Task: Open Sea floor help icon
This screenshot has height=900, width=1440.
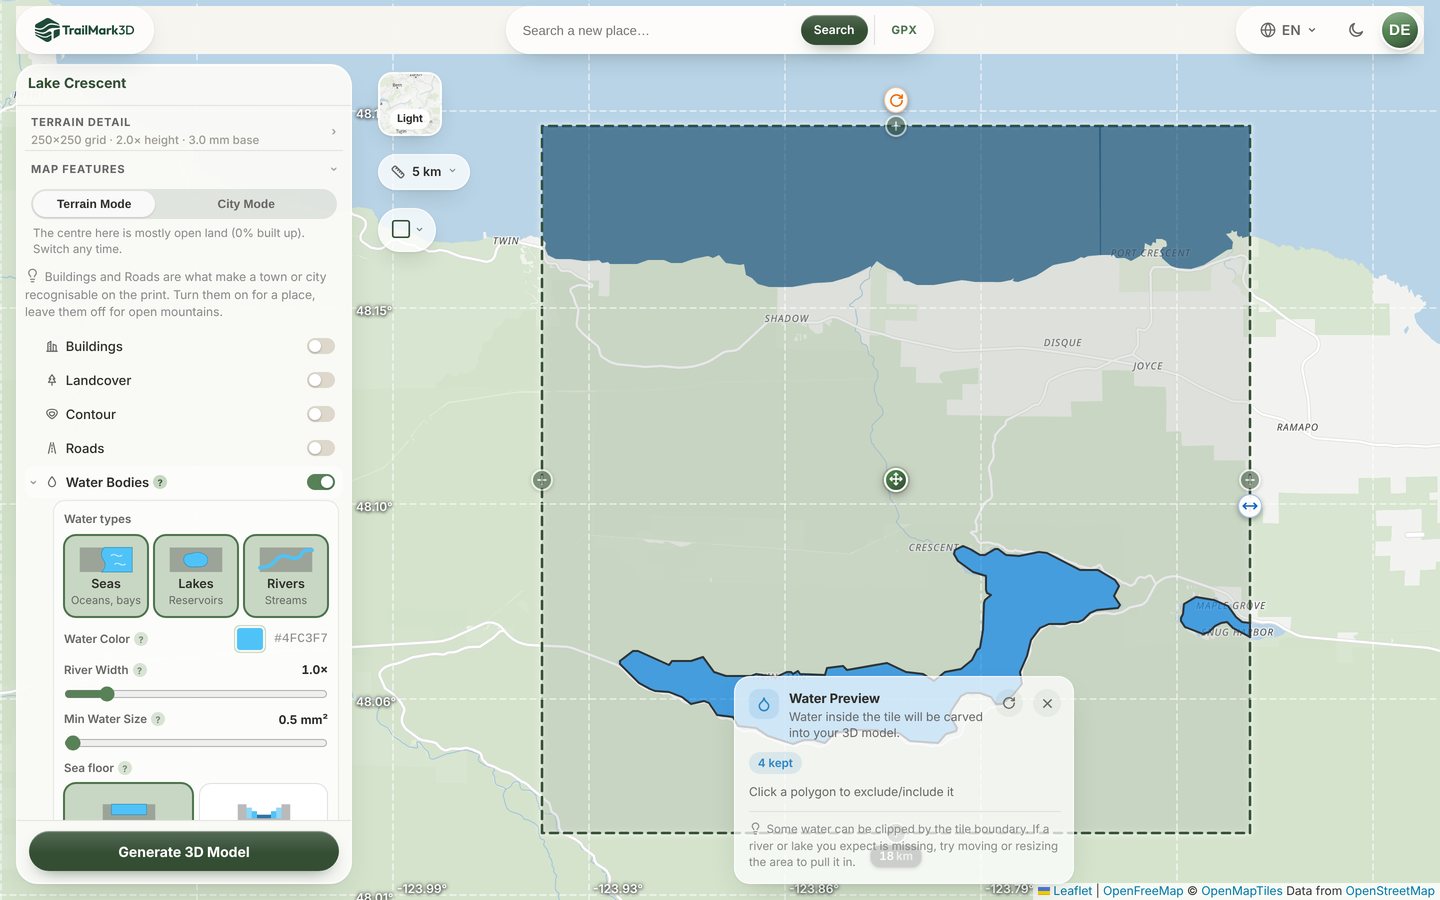Action: coord(125,768)
